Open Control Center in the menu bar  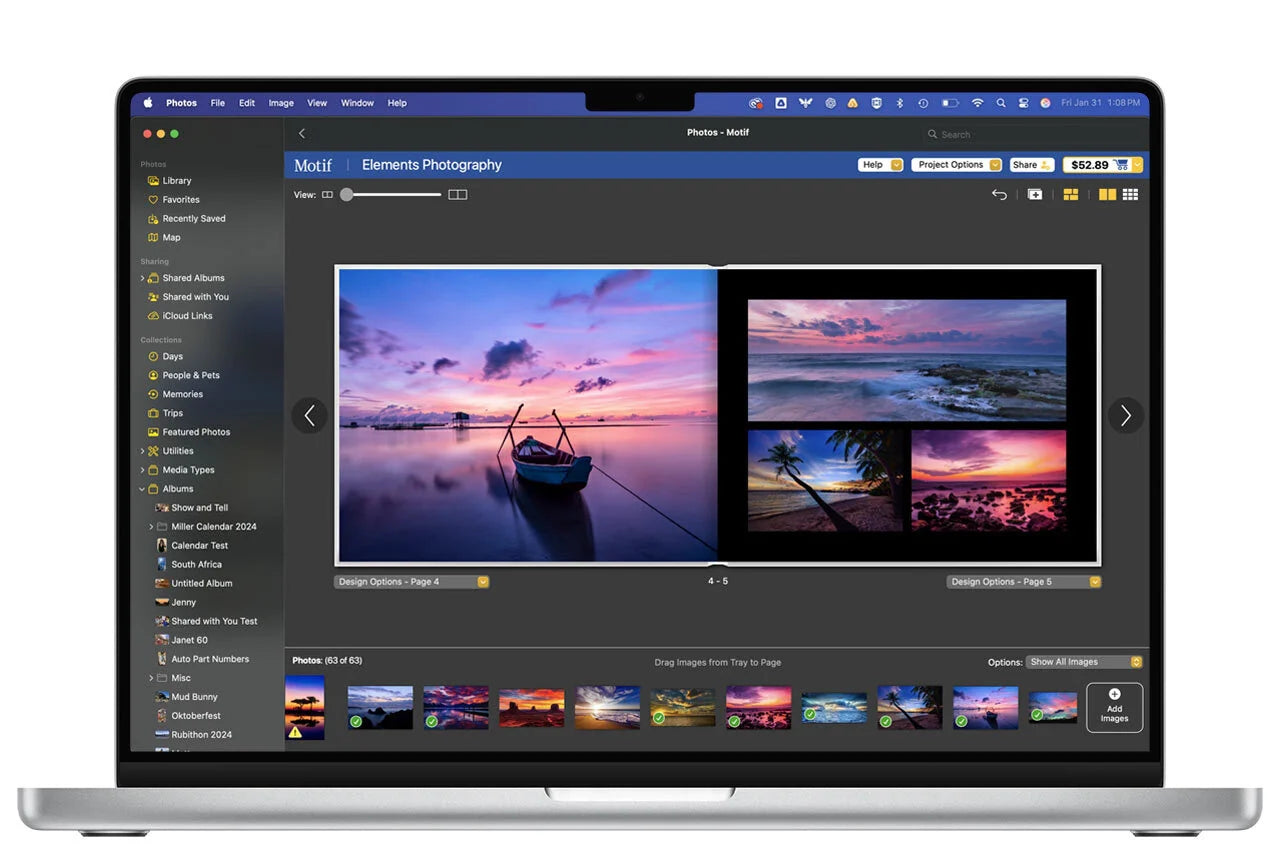click(x=1023, y=103)
